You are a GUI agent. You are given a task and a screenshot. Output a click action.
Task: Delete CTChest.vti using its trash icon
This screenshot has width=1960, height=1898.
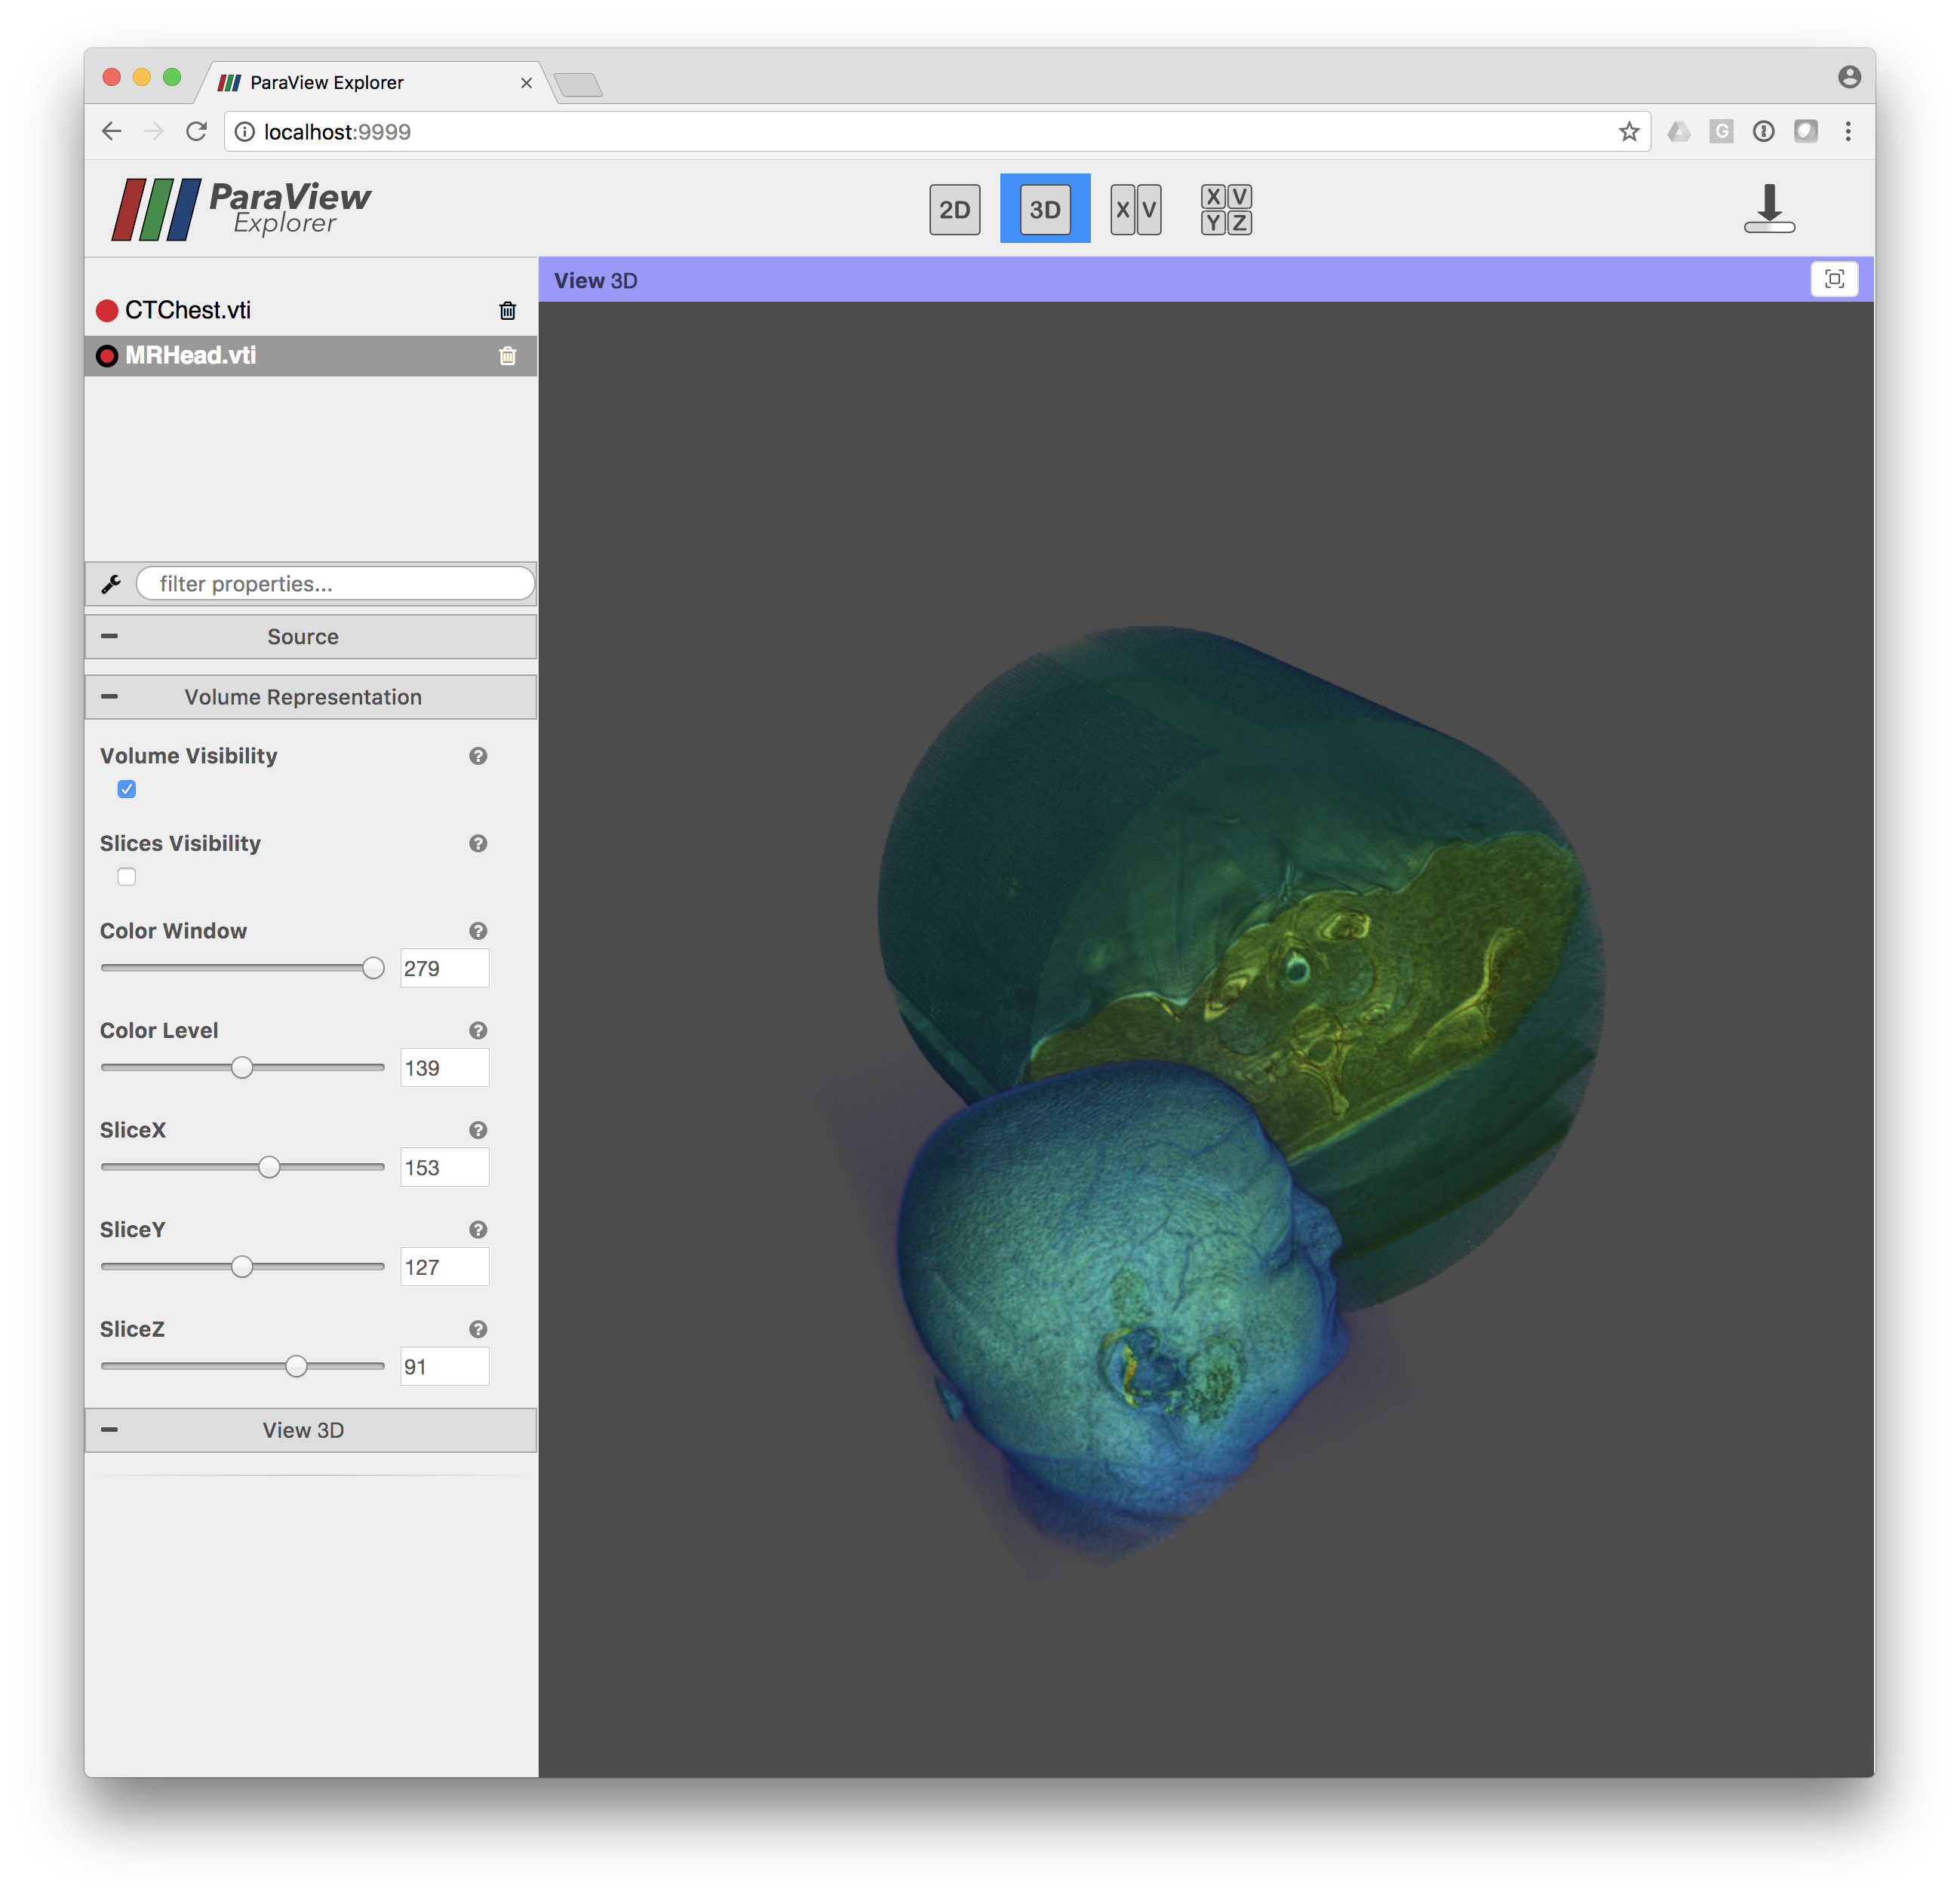coord(508,311)
